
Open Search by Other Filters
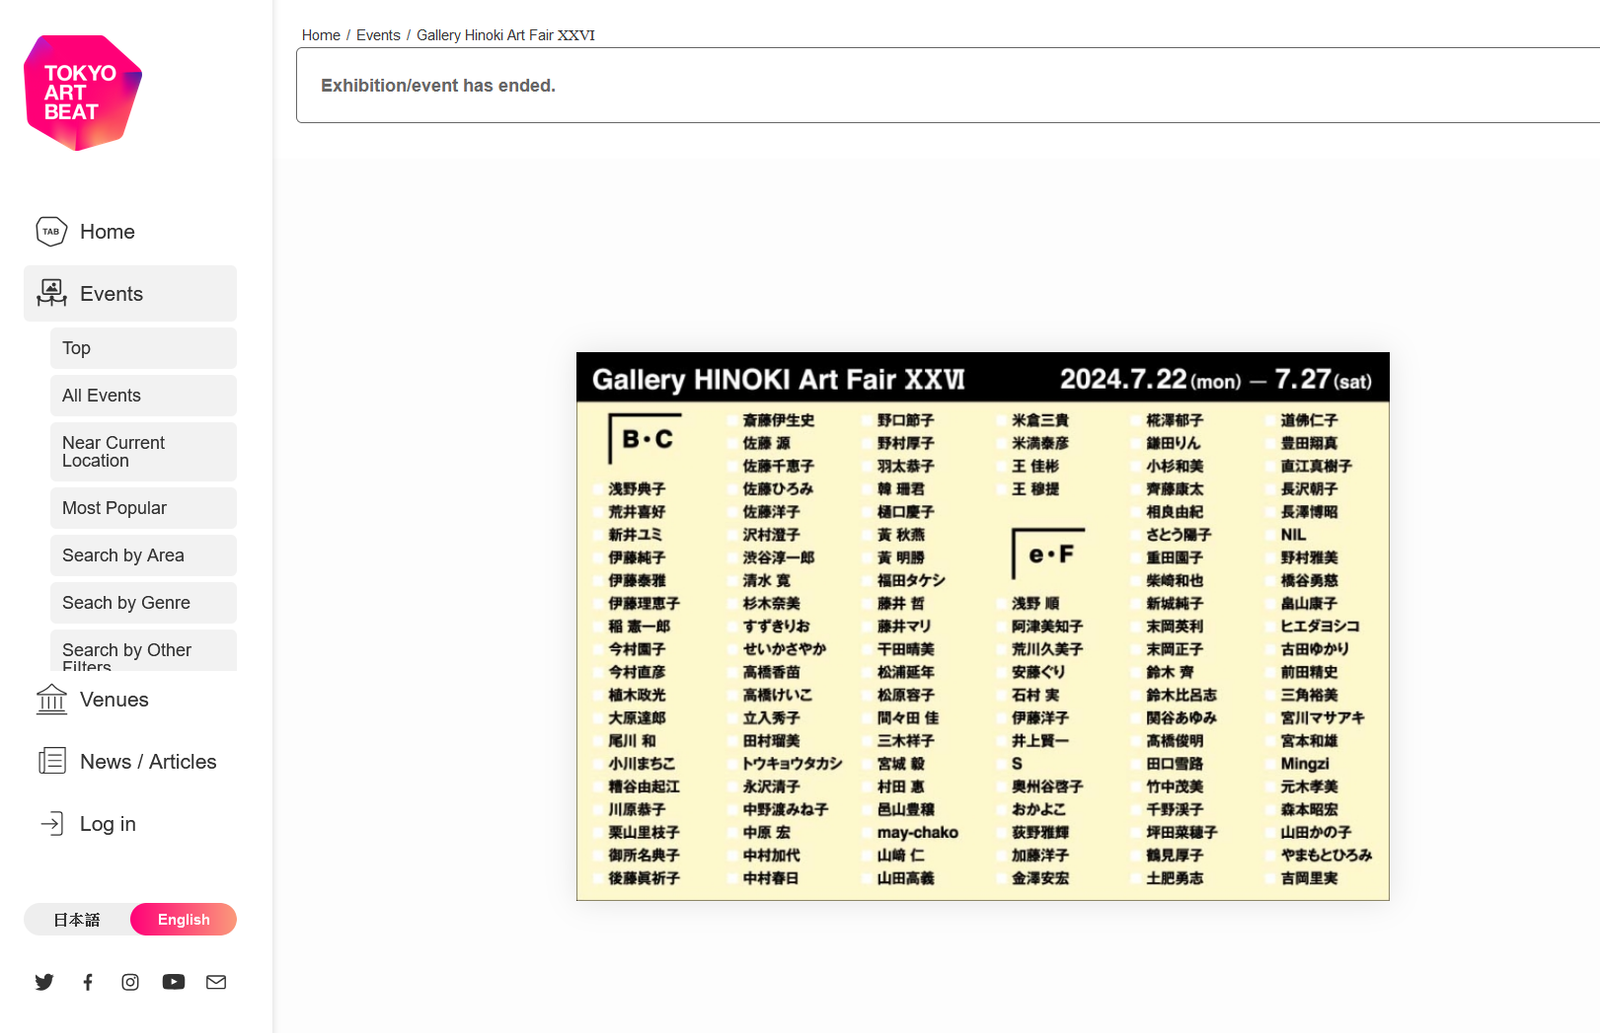pyautogui.click(x=143, y=651)
